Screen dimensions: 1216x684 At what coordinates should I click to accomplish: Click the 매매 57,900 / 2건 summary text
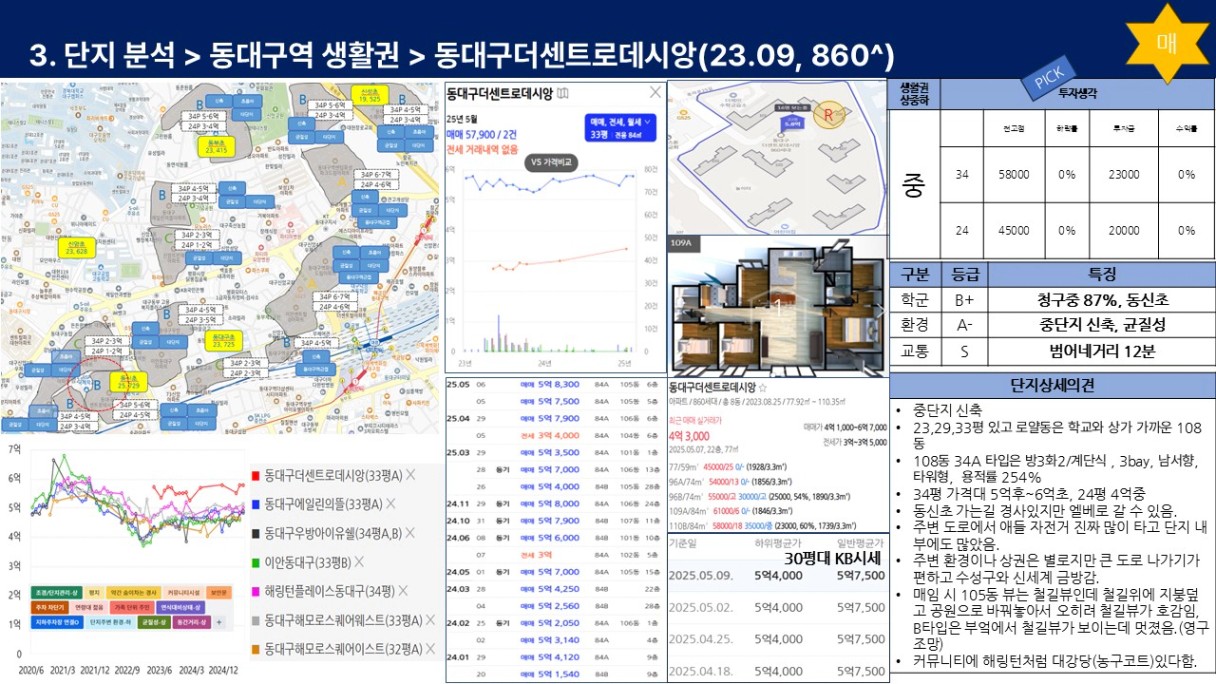click(482, 133)
